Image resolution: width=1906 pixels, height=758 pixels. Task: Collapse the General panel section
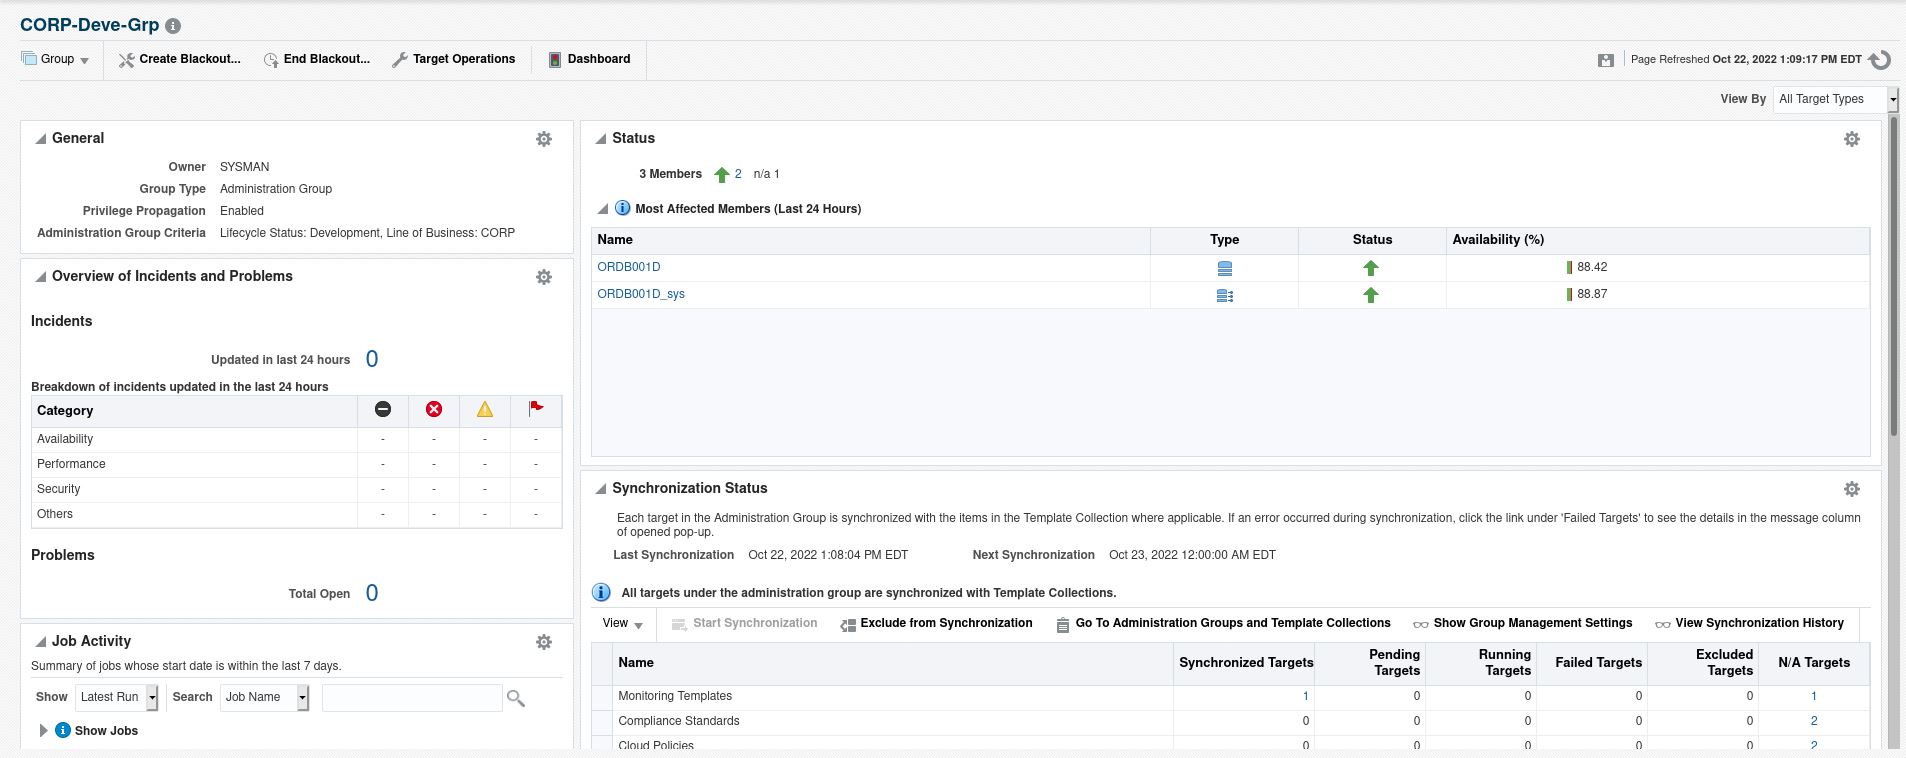tap(41, 139)
